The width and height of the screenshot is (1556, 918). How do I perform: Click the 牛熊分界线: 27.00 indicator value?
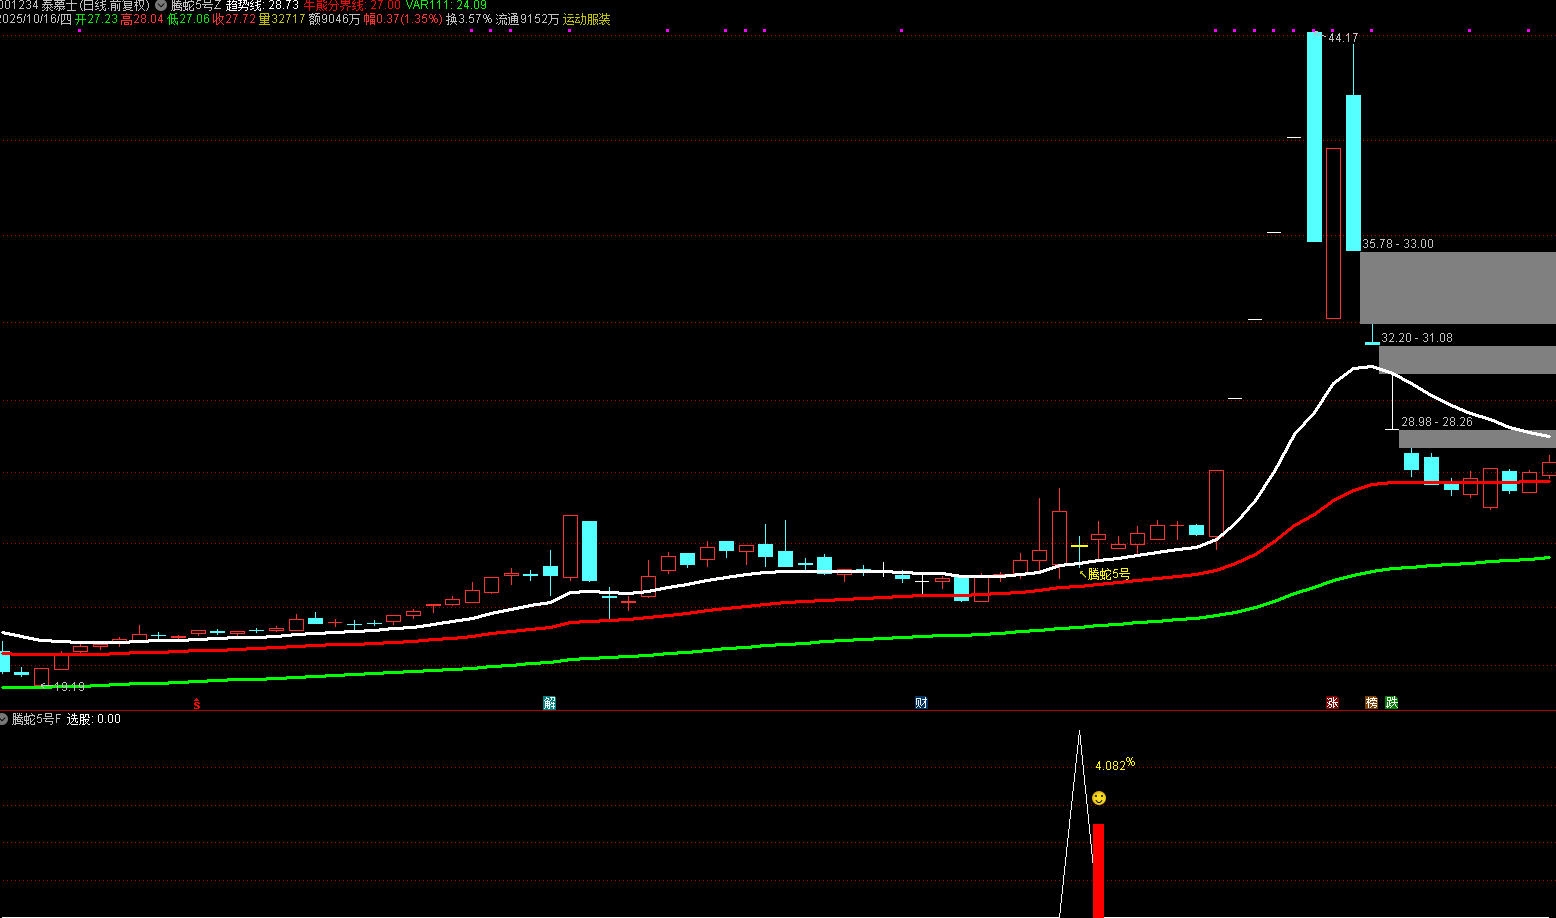(352, 5)
